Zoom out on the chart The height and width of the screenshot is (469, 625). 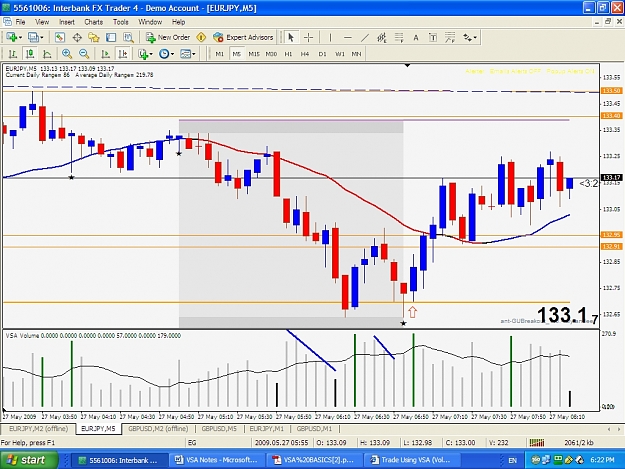pos(84,54)
